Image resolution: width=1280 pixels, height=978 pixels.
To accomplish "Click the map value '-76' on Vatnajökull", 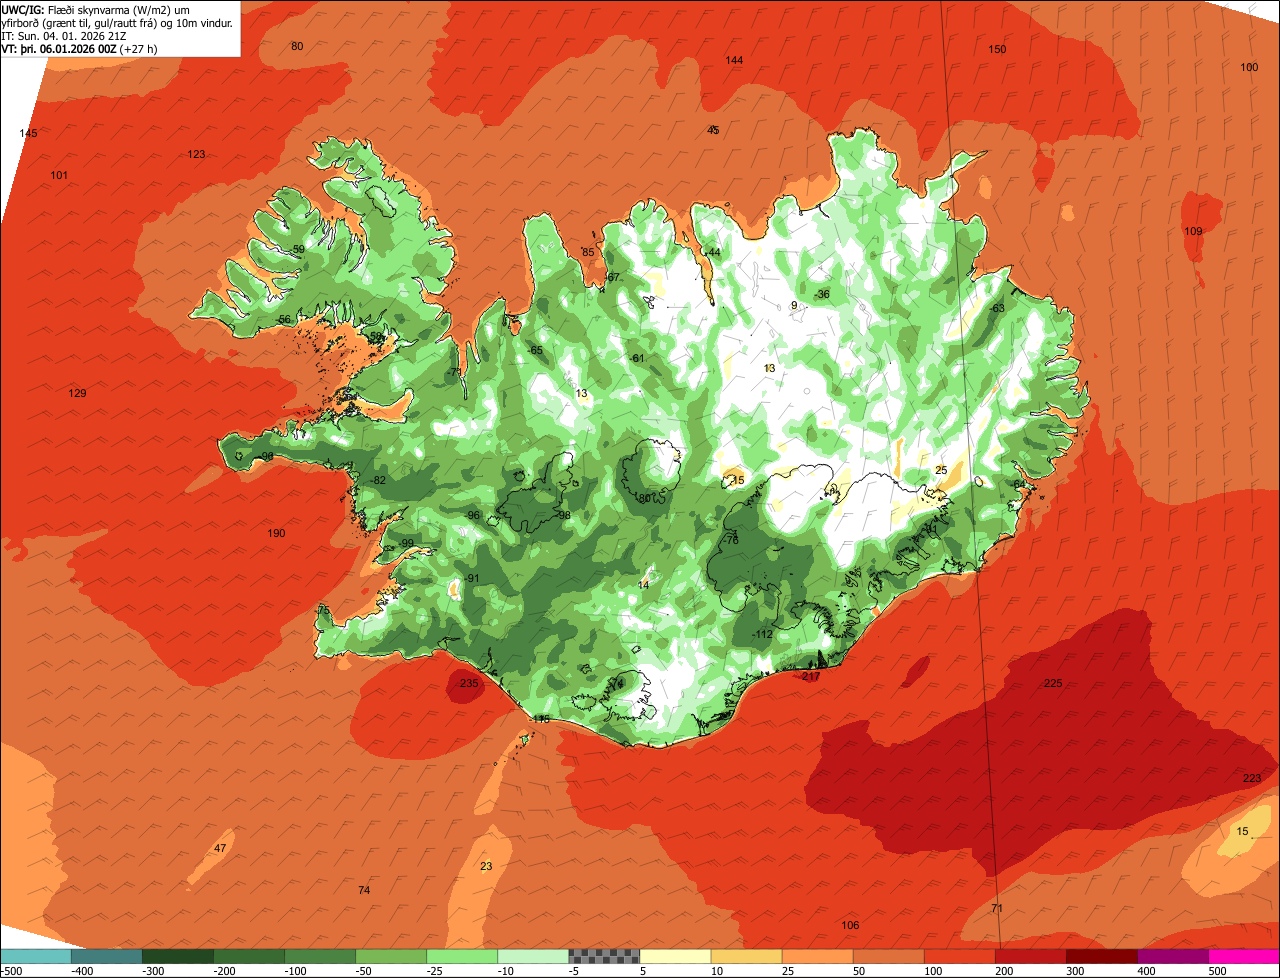I will coord(731,540).
